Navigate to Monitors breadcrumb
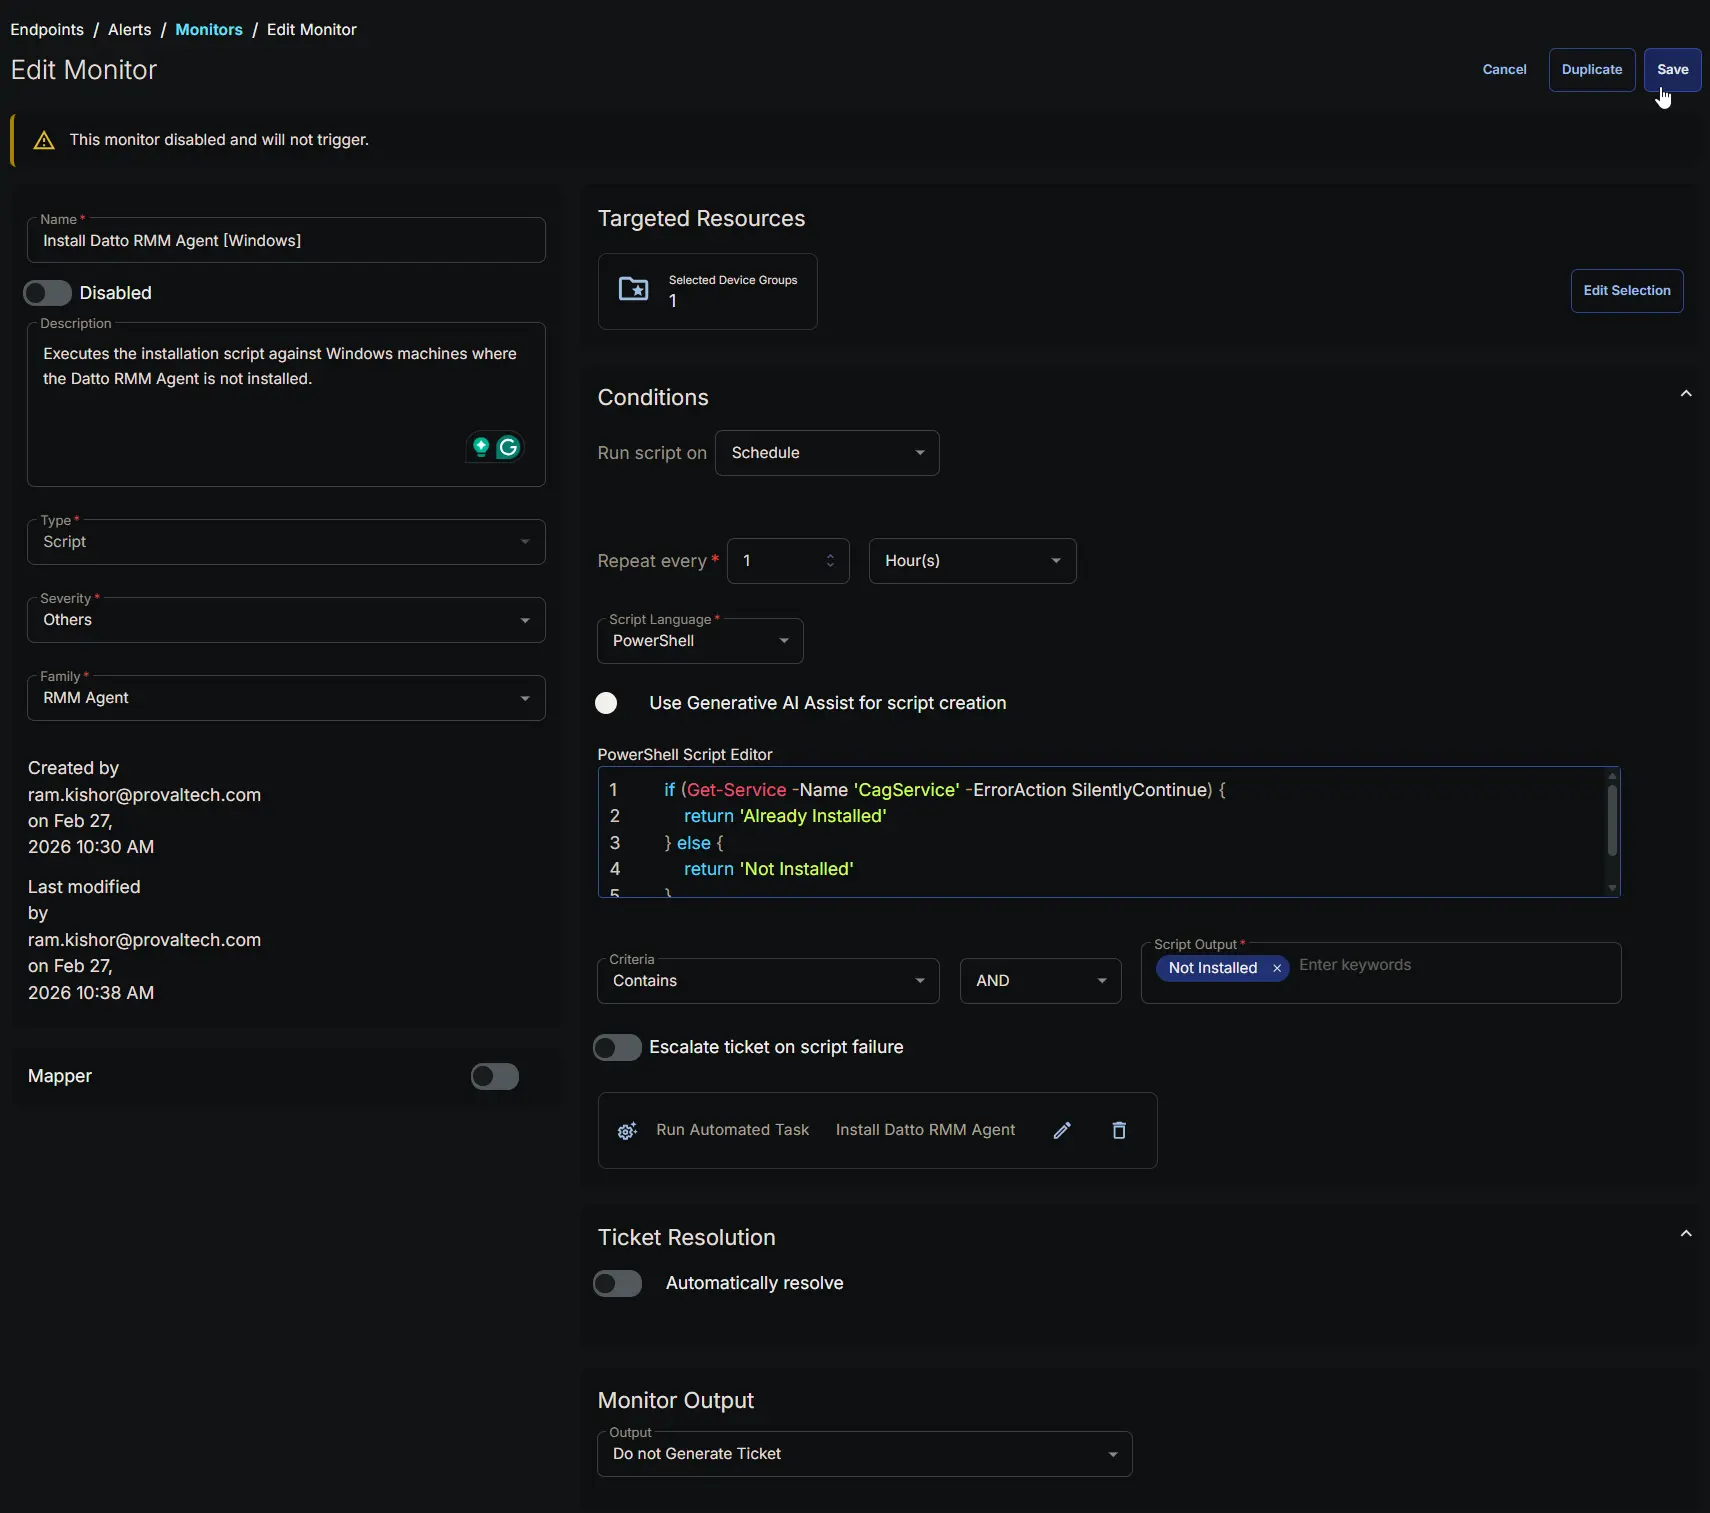The width and height of the screenshot is (1710, 1513). tap(209, 30)
